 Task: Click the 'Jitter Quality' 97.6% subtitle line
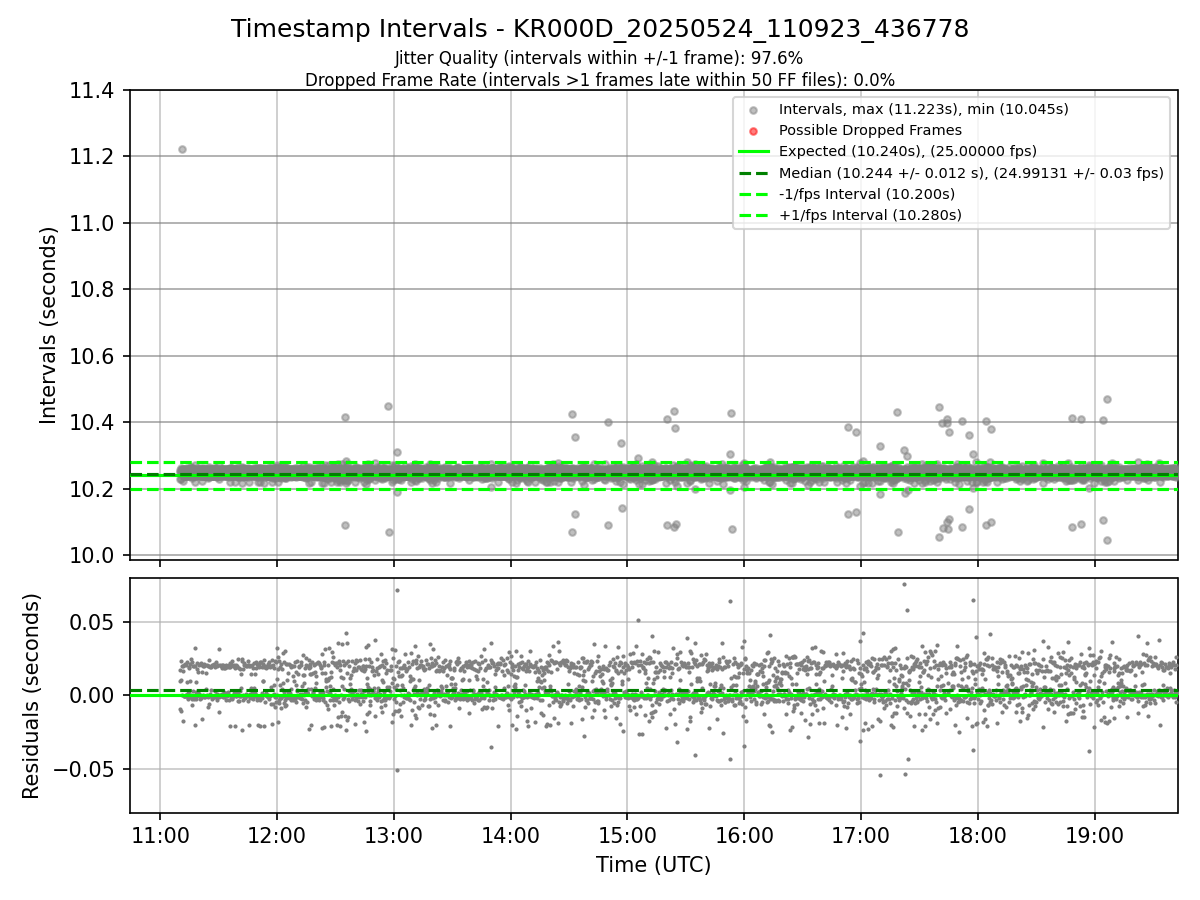599,59
